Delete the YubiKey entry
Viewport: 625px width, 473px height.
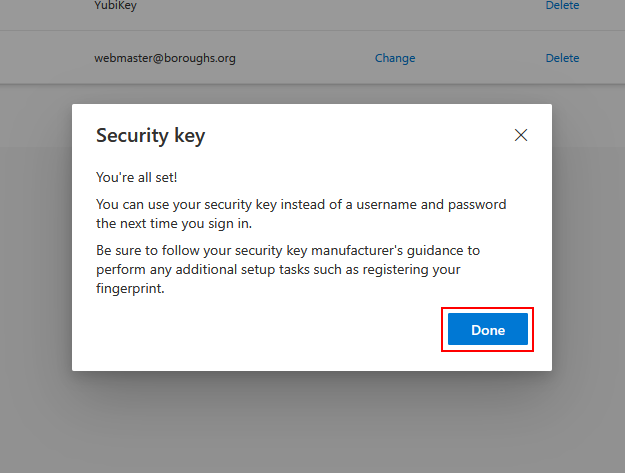(x=562, y=6)
